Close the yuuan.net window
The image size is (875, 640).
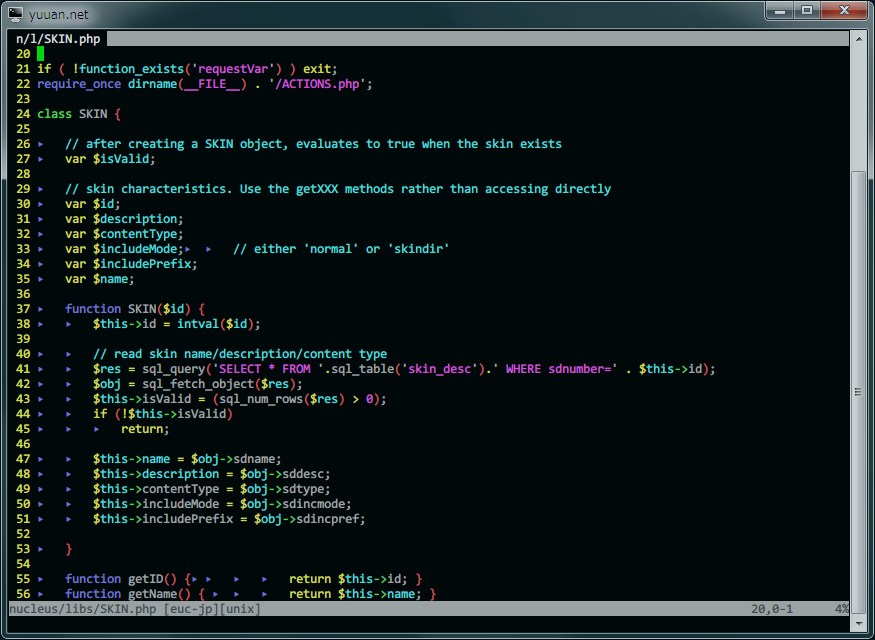click(x=844, y=11)
